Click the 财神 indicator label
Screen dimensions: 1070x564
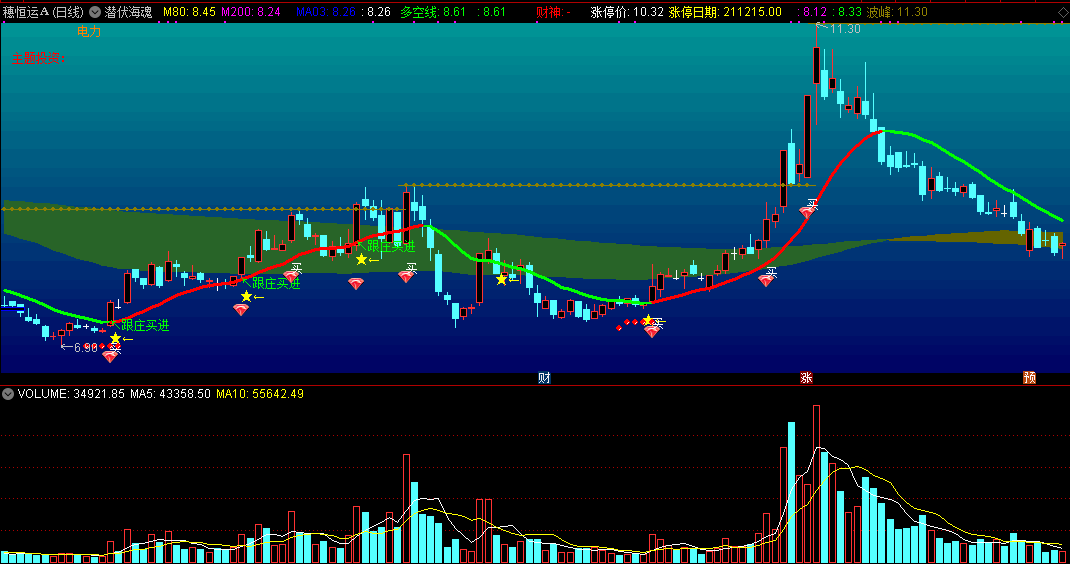click(553, 12)
